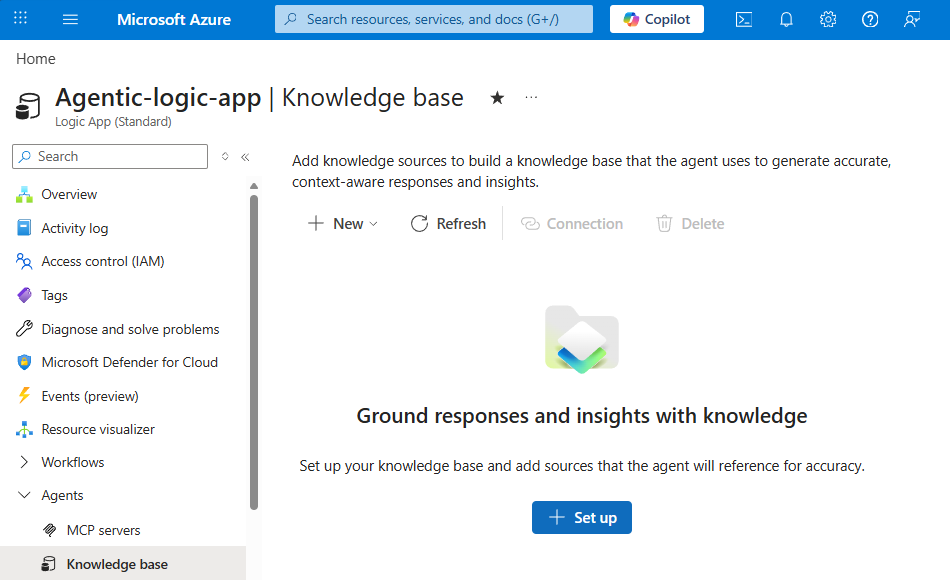Screen dimensions: 950x580
Task: Open the notifications bell
Action: (x=786, y=19)
